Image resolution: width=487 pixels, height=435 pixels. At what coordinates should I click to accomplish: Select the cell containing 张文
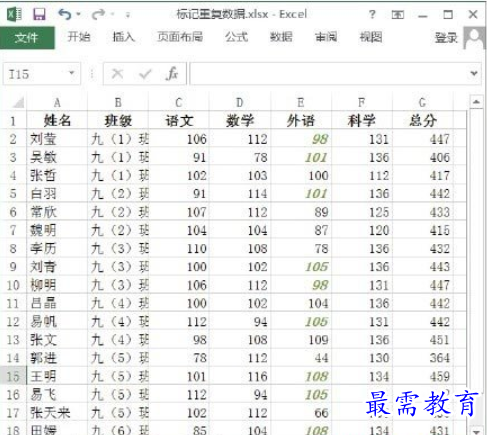57,340
